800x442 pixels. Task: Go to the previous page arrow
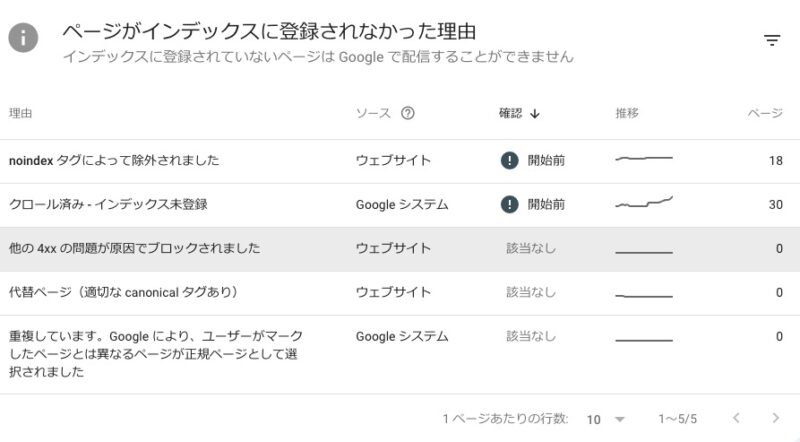(736, 418)
